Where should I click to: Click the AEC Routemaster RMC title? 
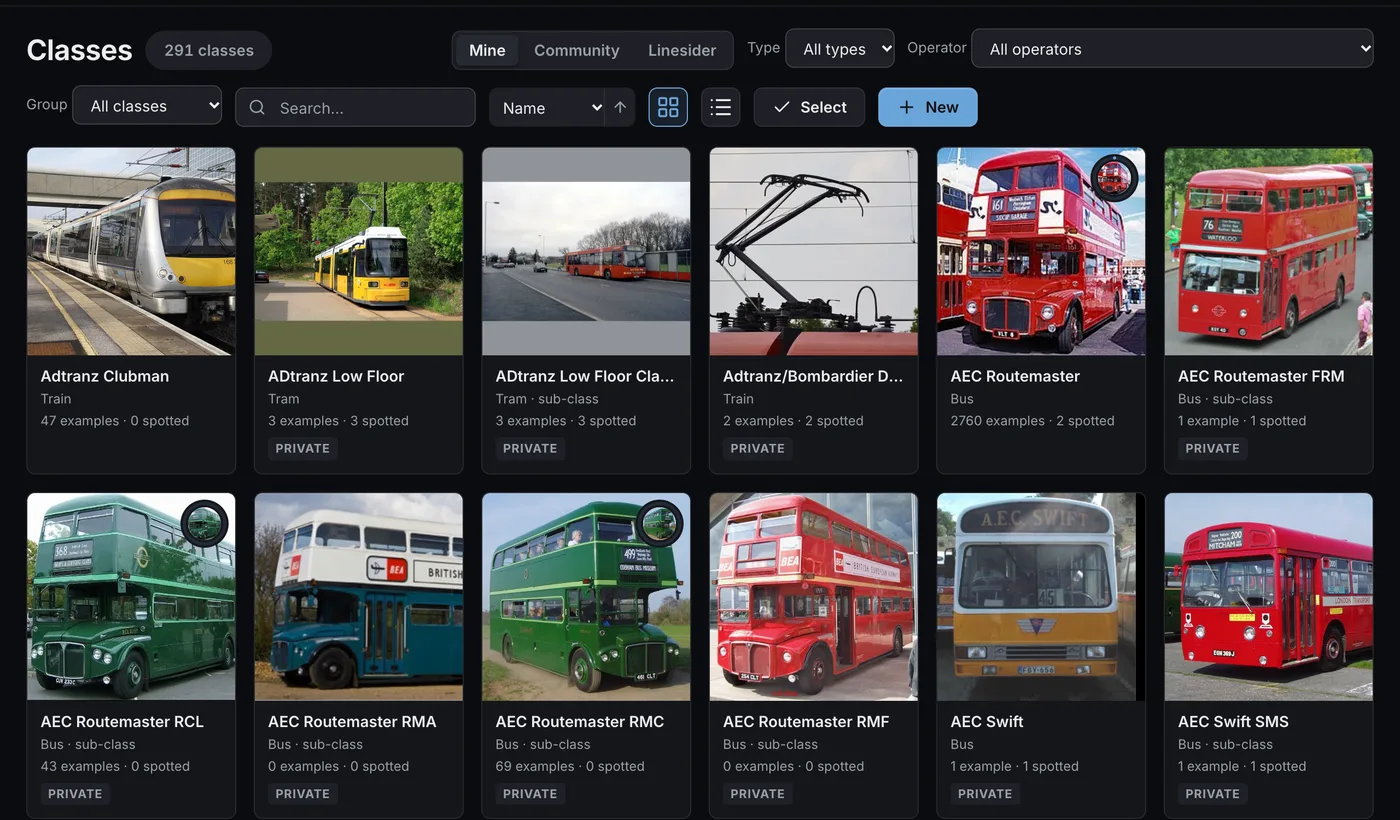click(580, 721)
